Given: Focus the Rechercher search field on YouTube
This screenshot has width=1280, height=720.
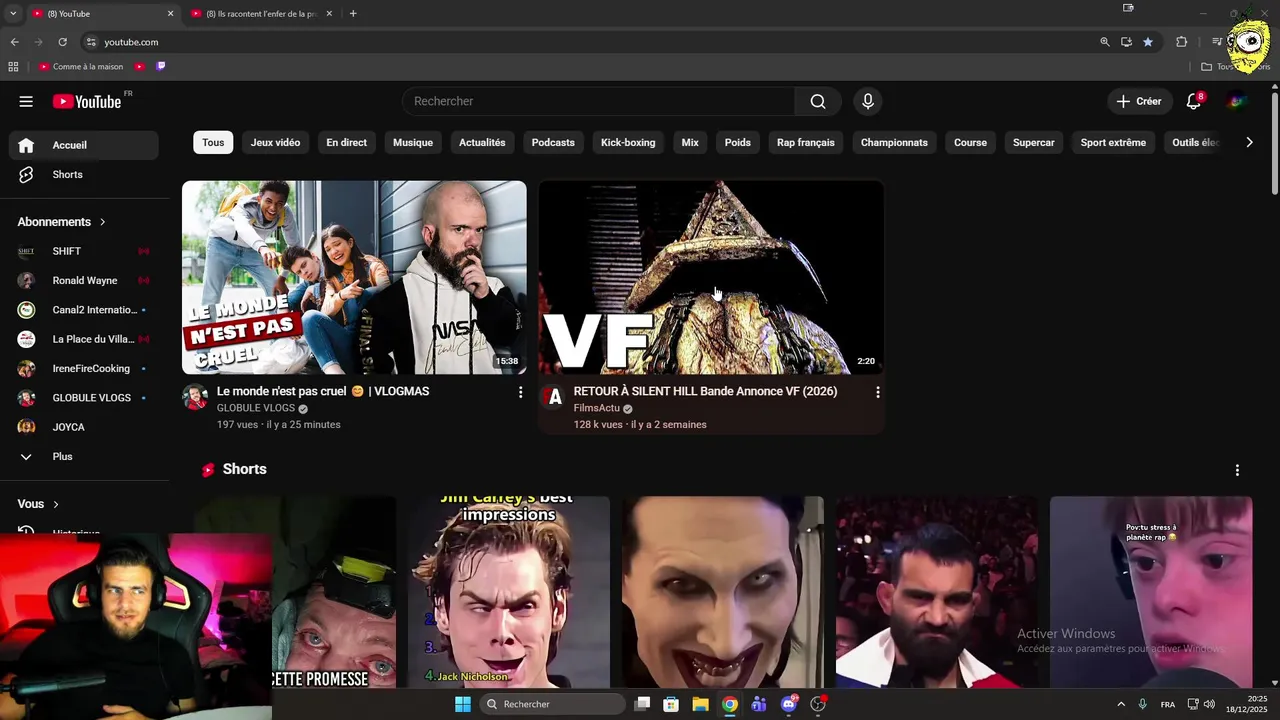Looking at the screenshot, I should [x=598, y=101].
